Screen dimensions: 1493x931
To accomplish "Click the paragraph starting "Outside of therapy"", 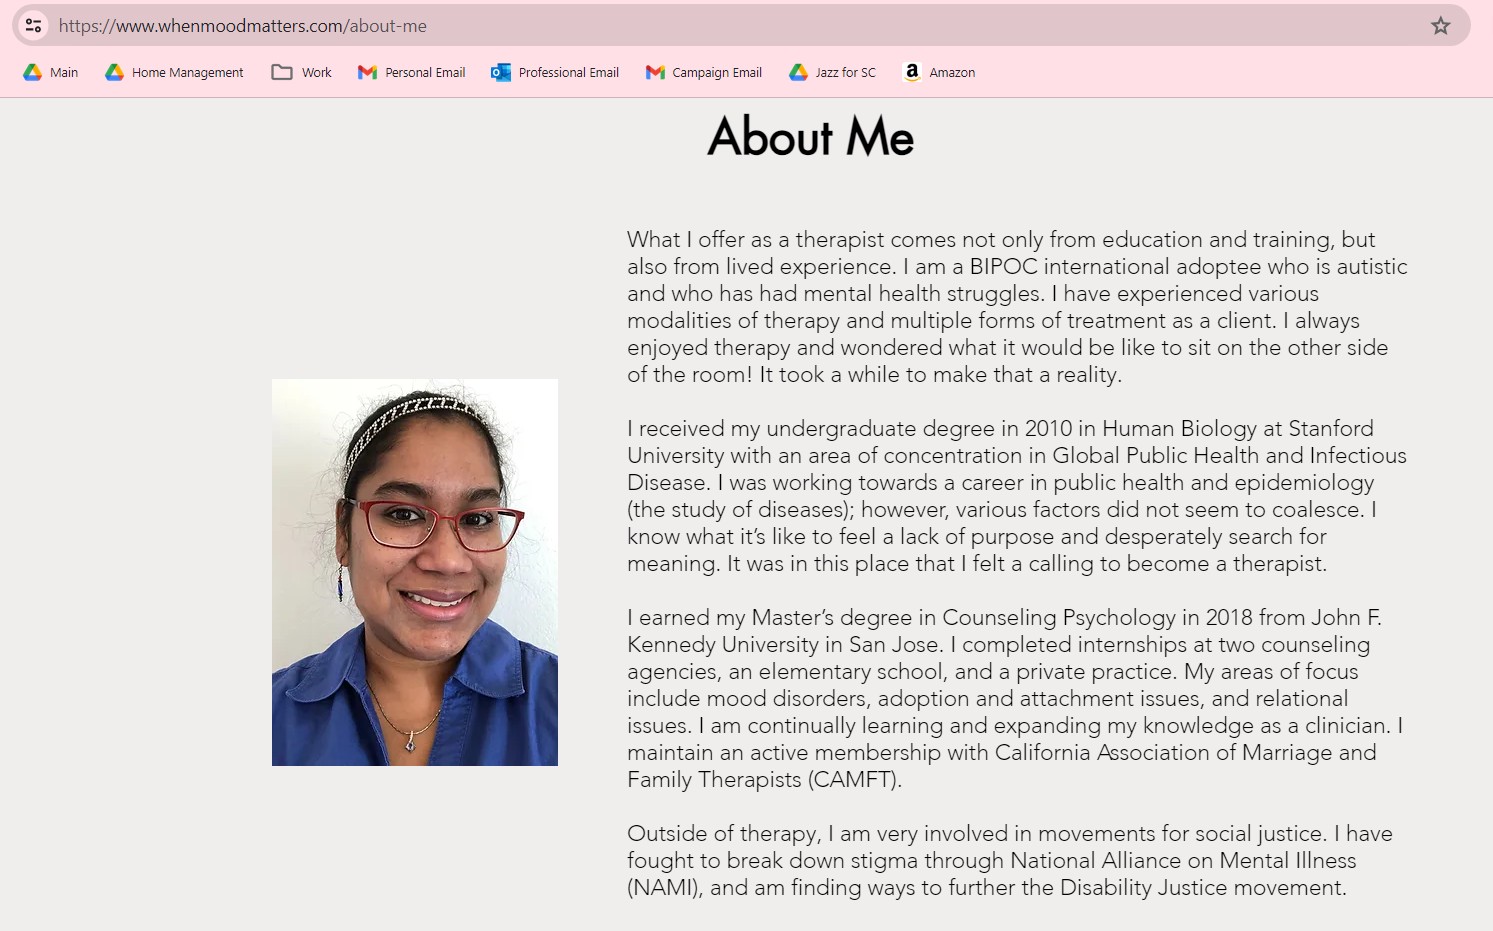I will [x=1010, y=860].
